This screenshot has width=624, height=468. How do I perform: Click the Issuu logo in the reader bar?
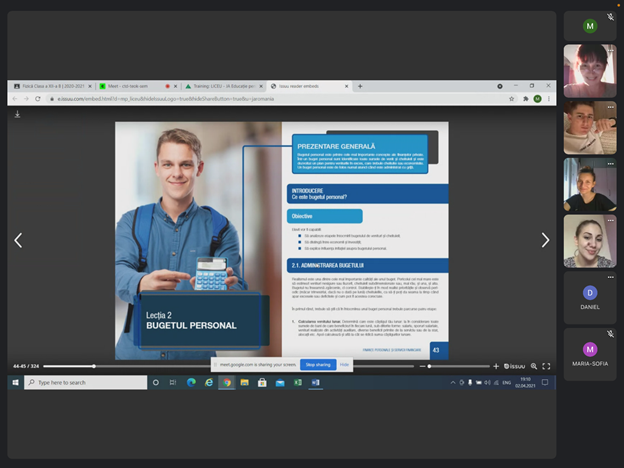coord(514,366)
